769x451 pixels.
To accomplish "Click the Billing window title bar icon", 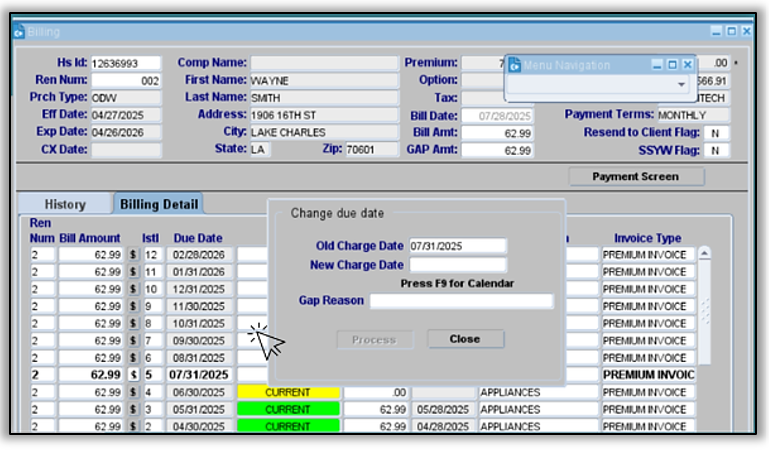I will 18,32.
